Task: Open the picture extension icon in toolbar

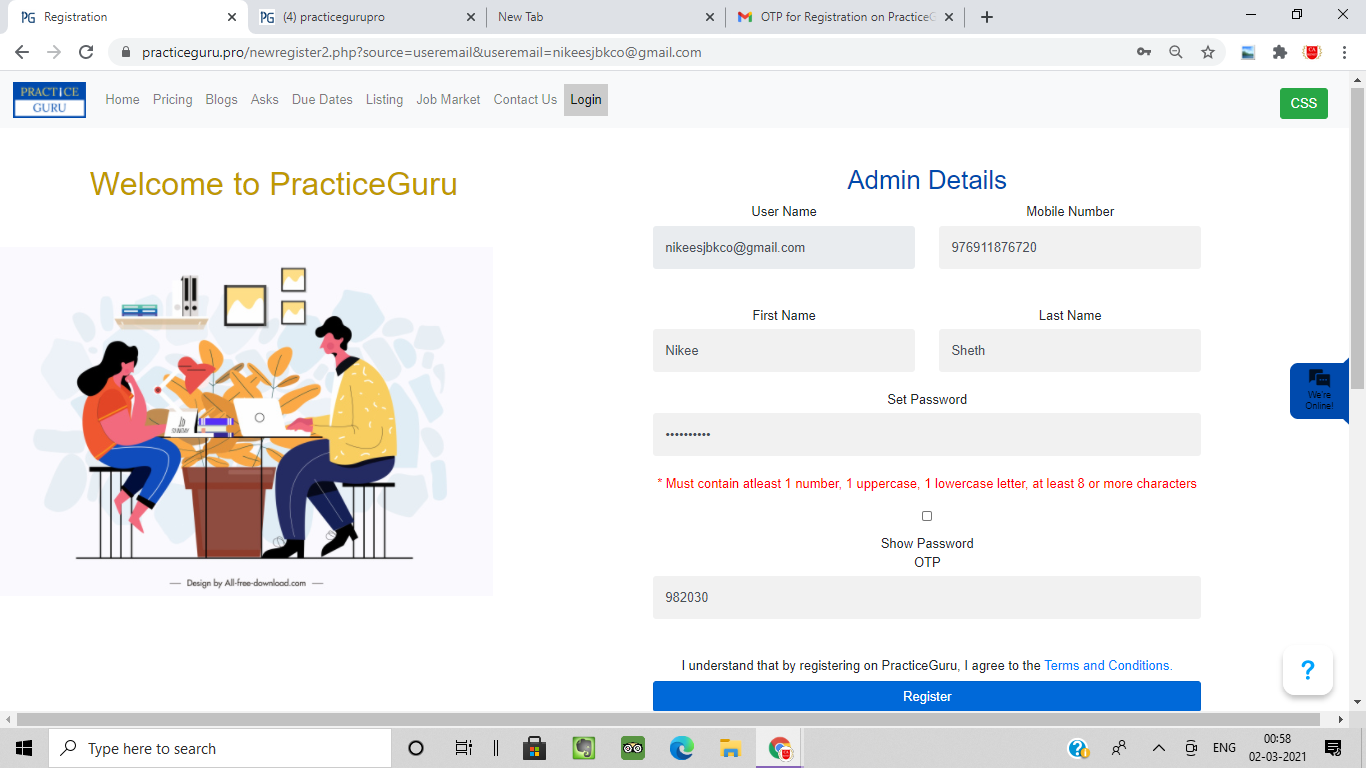Action: [x=1248, y=52]
